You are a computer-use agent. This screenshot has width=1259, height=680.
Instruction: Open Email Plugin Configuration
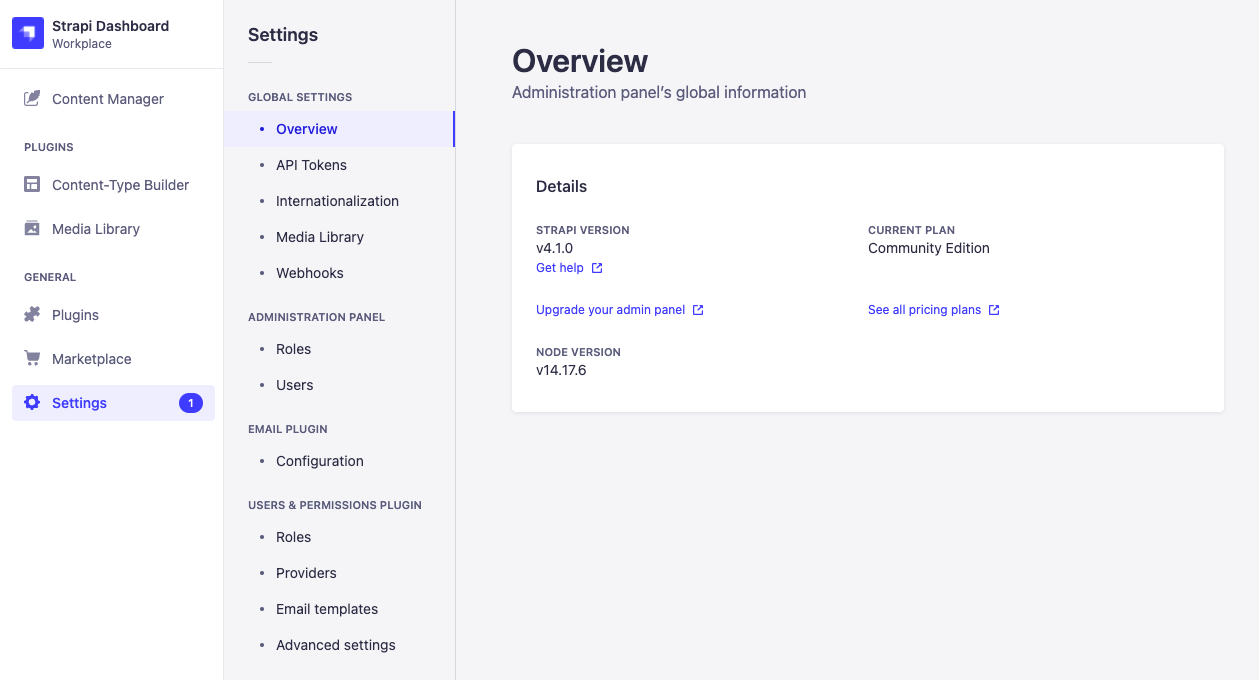[x=339, y=461]
